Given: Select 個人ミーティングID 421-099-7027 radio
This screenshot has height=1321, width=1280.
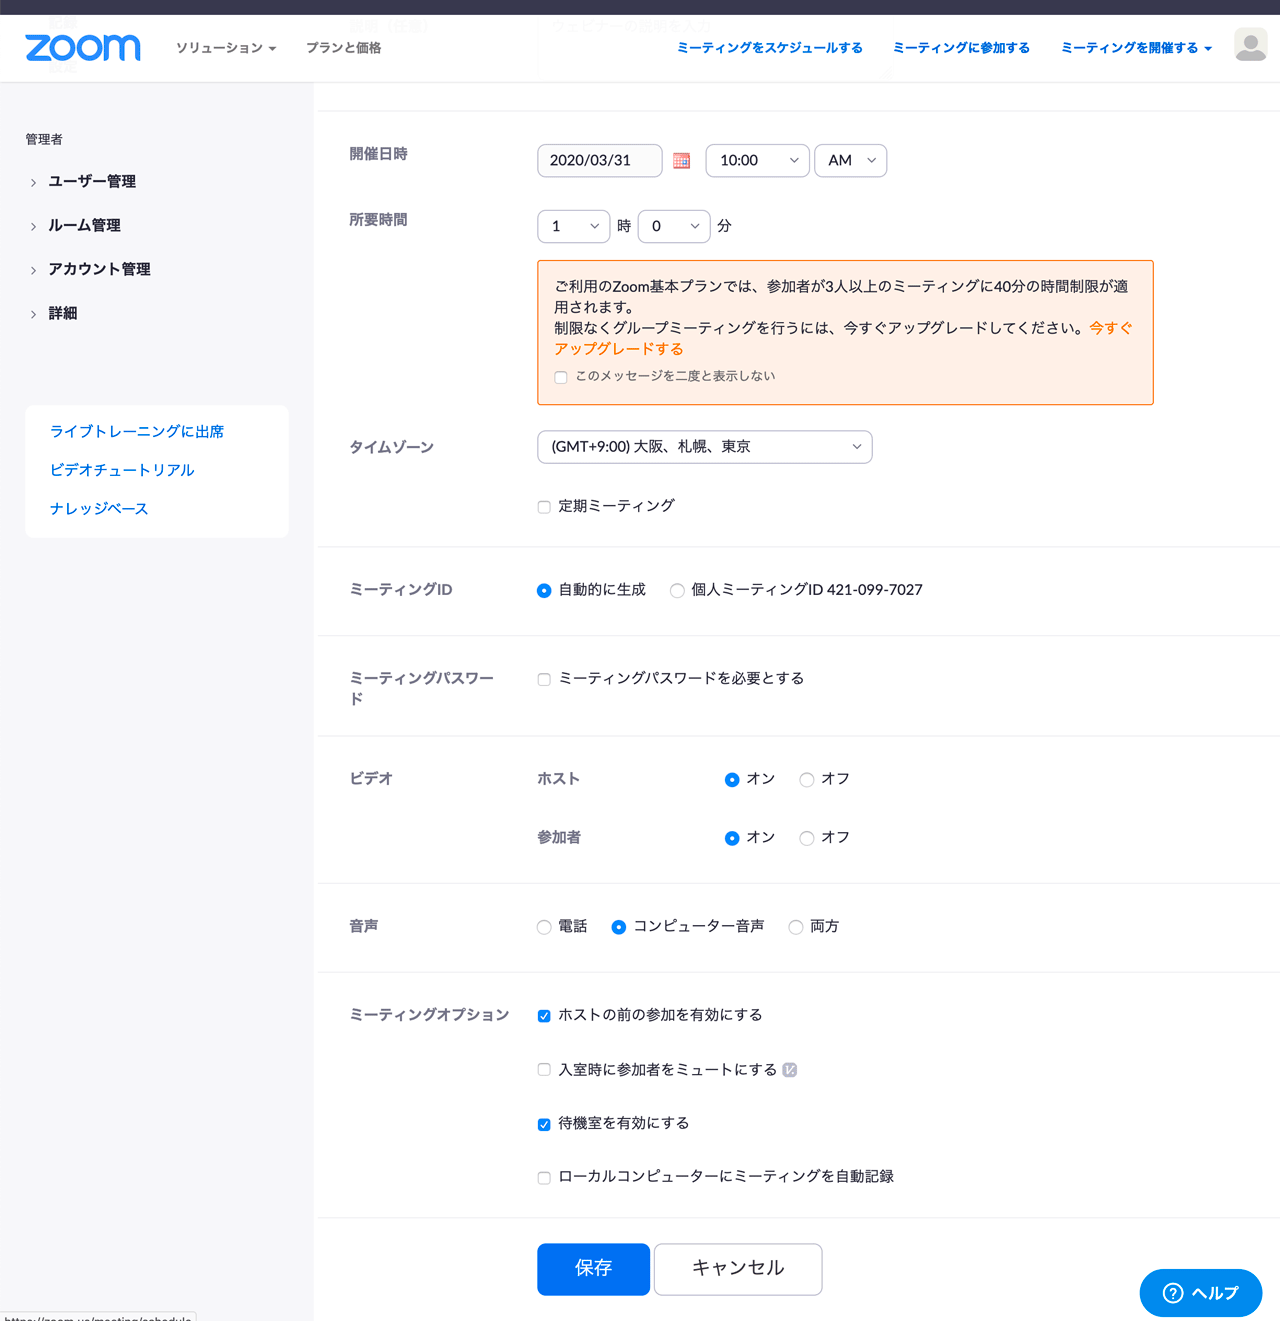Looking at the screenshot, I should coord(677,591).
